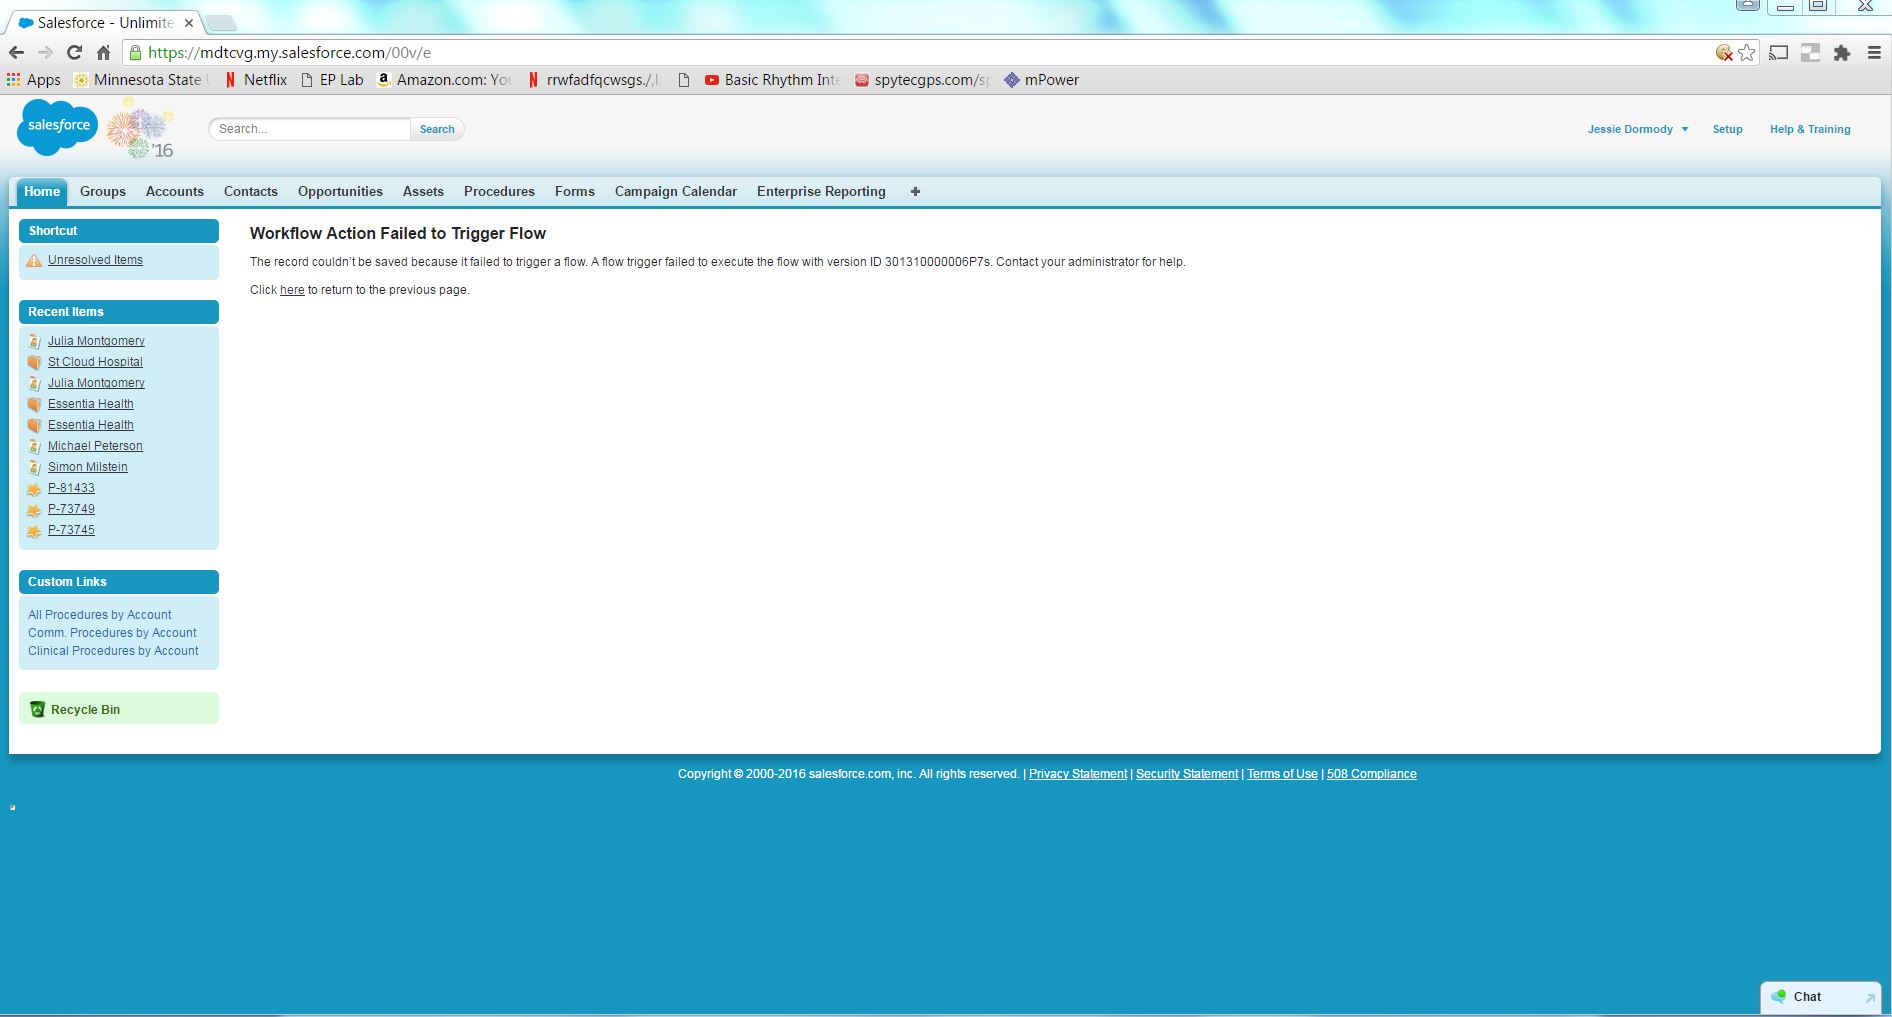Click the blocked cookies icon in address bar
1892x1017 pixels.
(1724, 53)
